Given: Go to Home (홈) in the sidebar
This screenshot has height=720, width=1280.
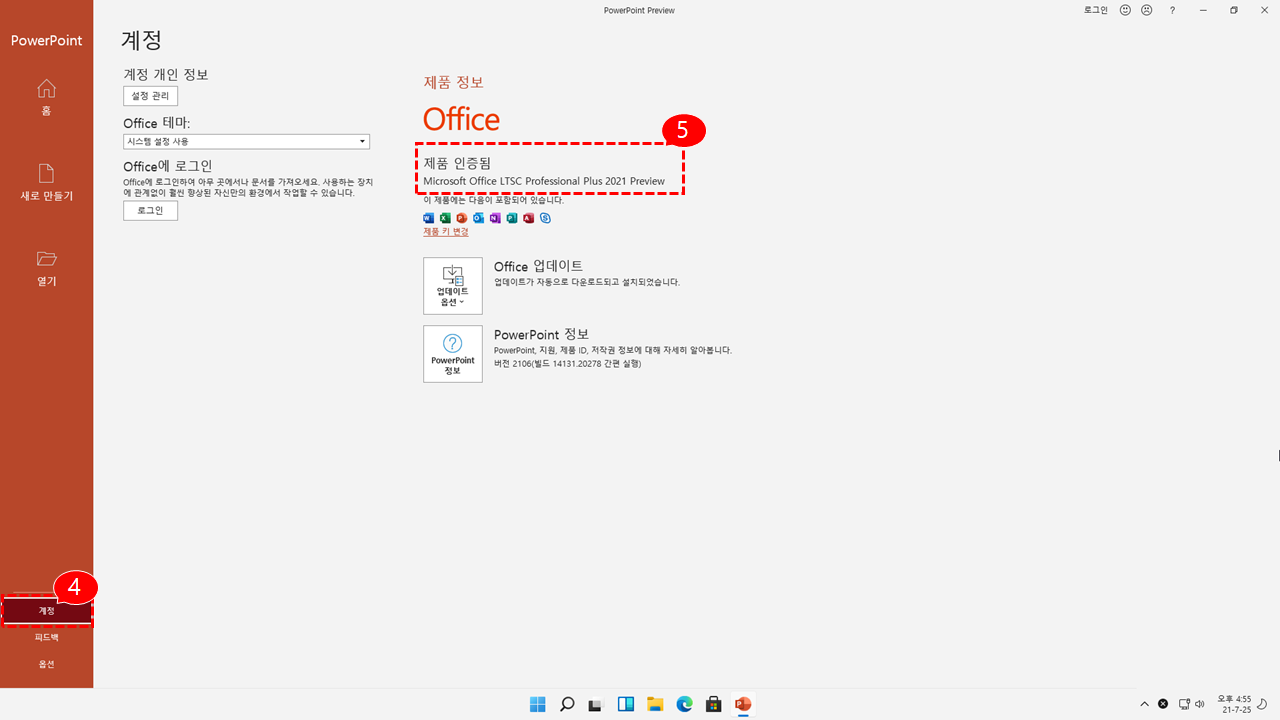Looking at the screenshot, I should click(46, 97).
